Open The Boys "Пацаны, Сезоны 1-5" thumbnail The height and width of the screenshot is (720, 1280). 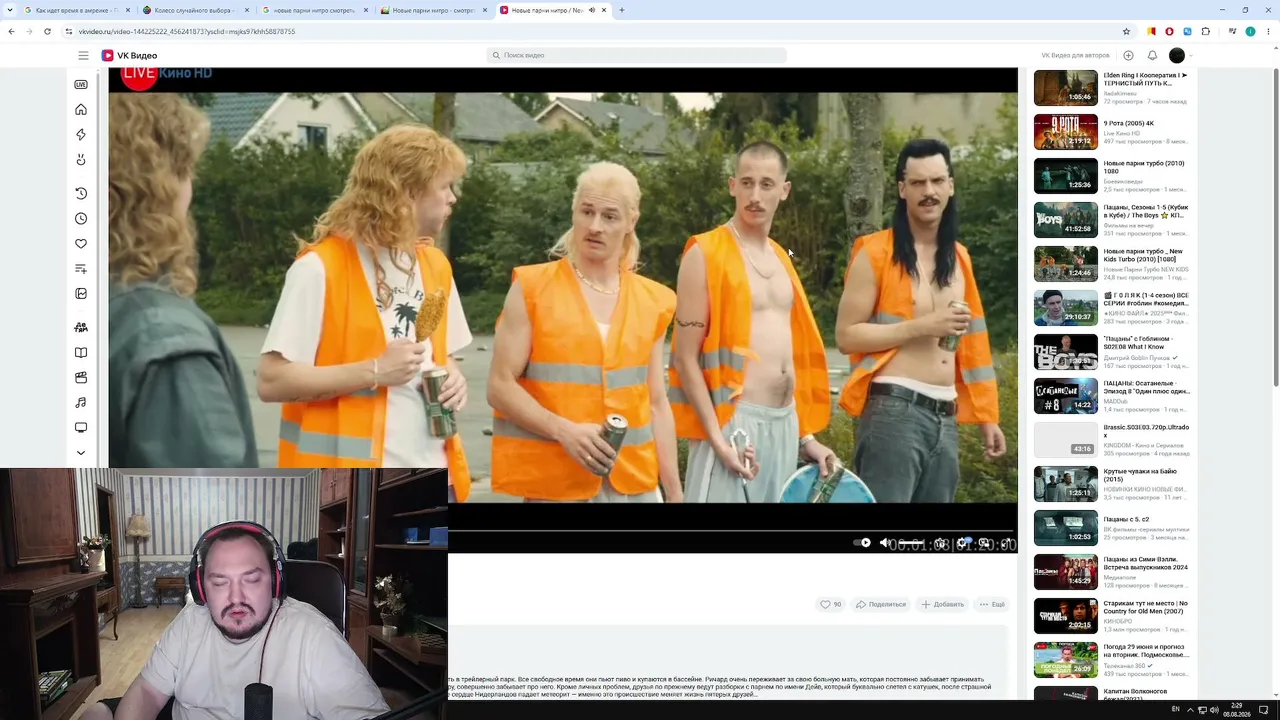click(x=1065, y=220)
